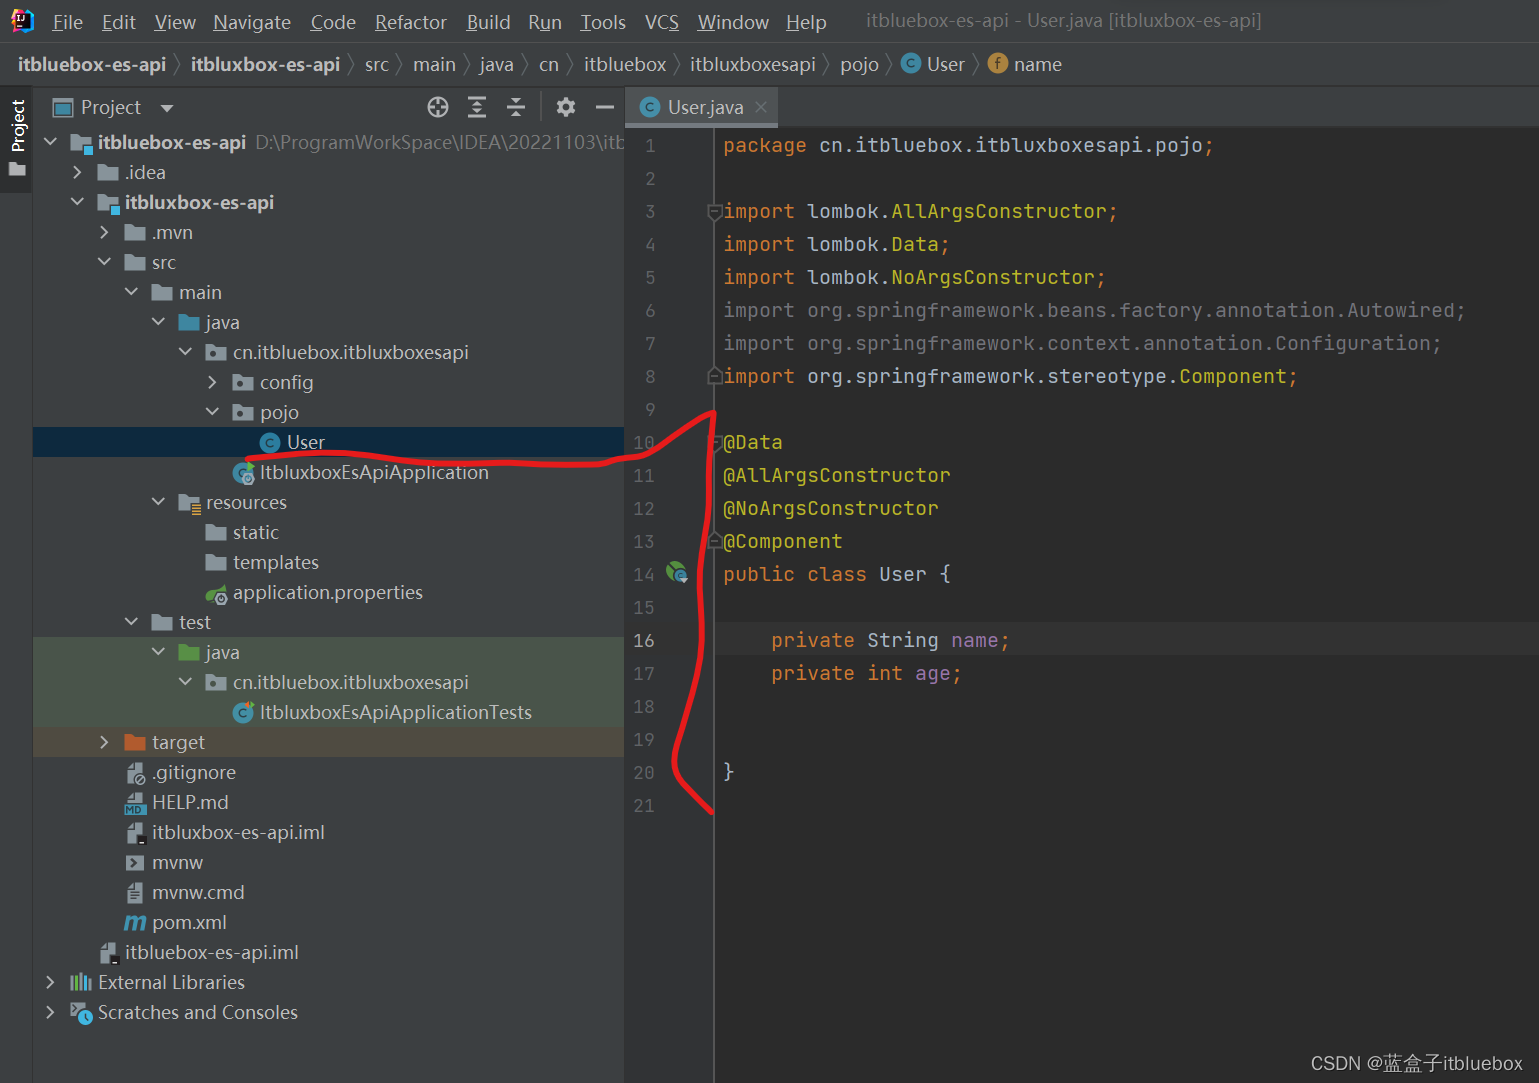
Task: Collapse the test folder
Action: tap(131, 622)
